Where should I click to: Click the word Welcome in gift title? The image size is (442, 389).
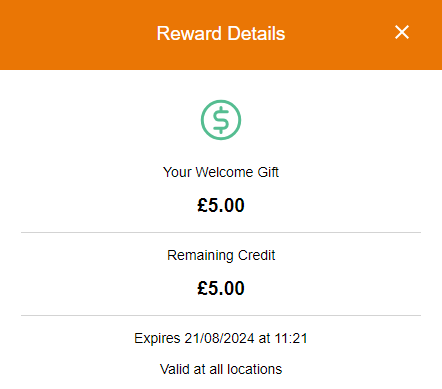point(224,172)
